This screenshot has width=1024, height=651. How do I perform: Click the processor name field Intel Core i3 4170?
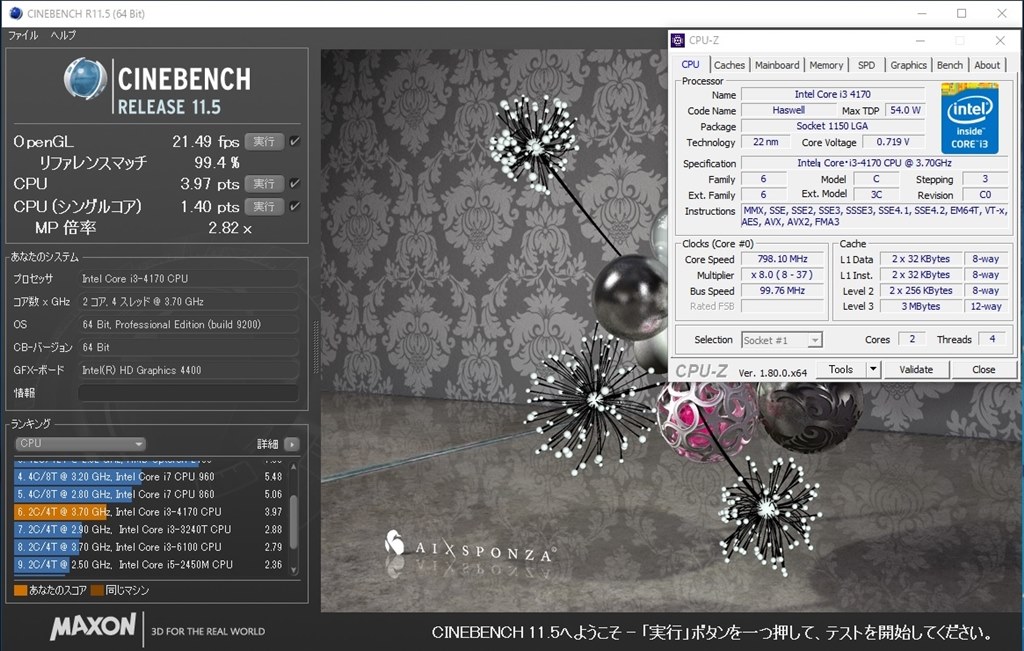[833, 95]
